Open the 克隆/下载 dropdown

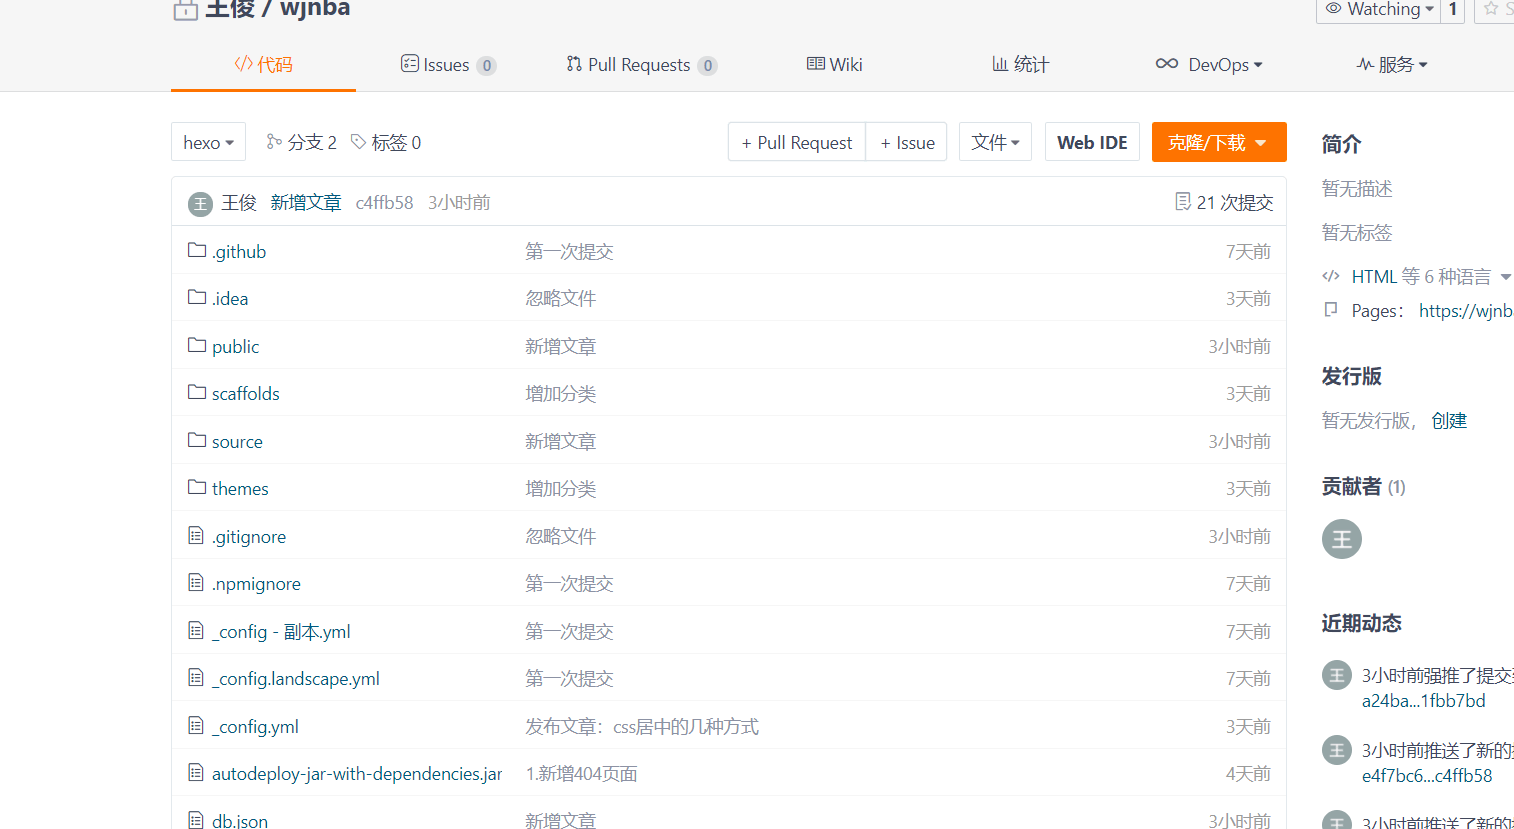click(1218, 142)
